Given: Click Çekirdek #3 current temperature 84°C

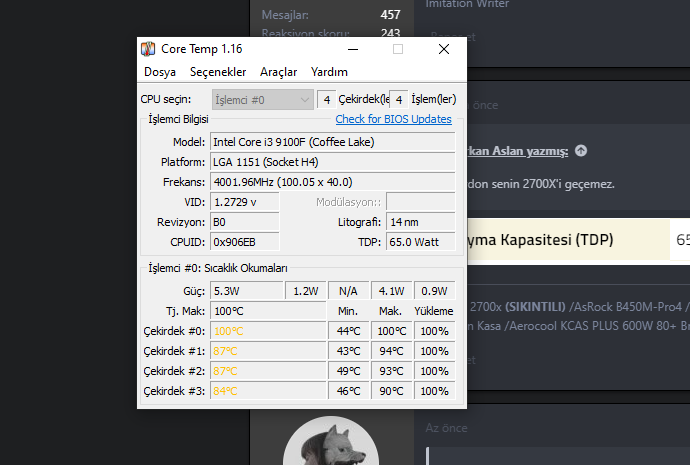Looking at the screenshot, I should (268, 391).
